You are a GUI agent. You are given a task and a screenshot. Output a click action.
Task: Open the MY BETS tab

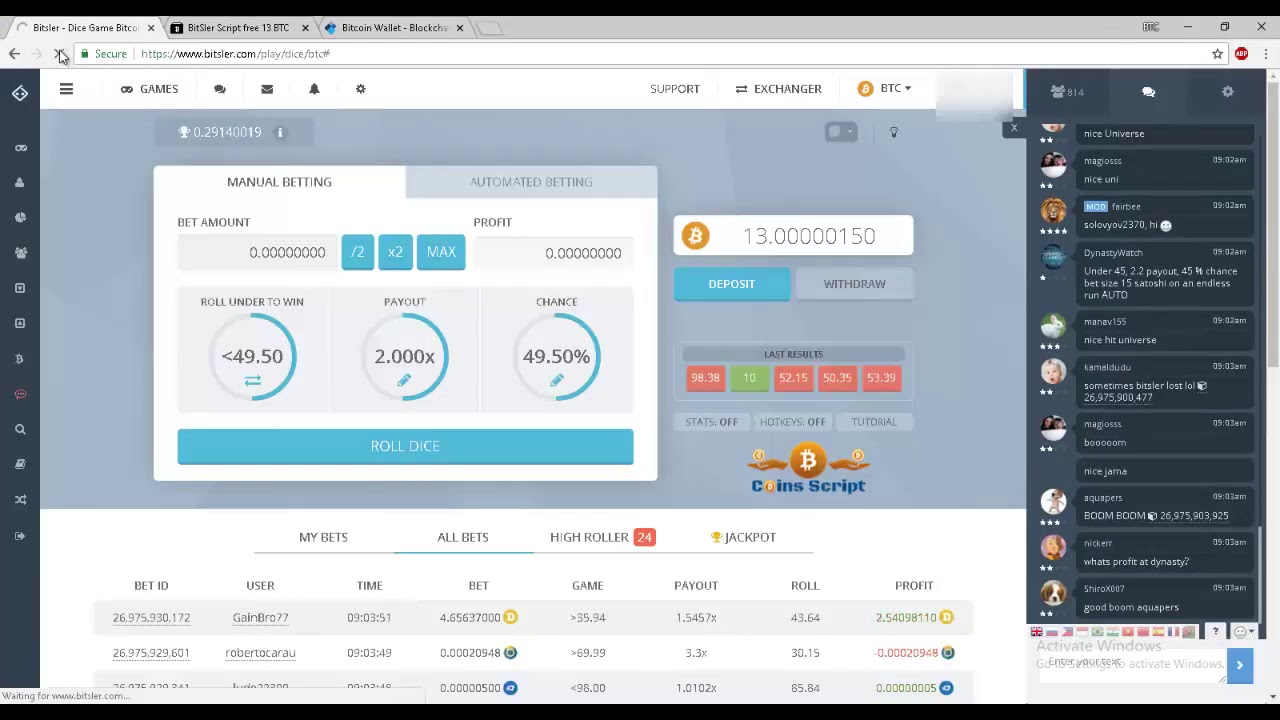point(323,537)
